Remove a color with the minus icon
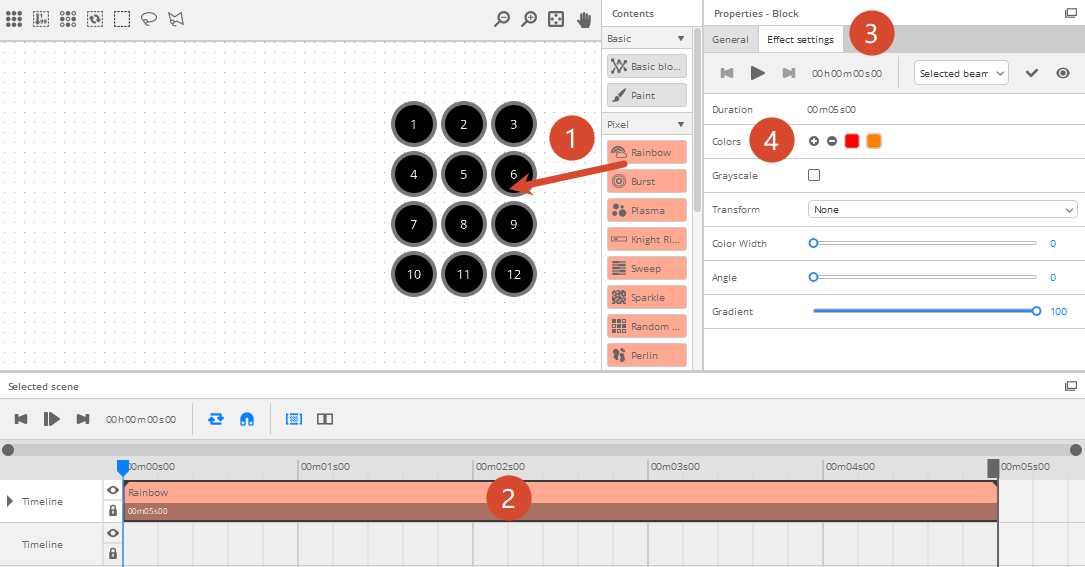1085x567 pixels. [832, 141]
